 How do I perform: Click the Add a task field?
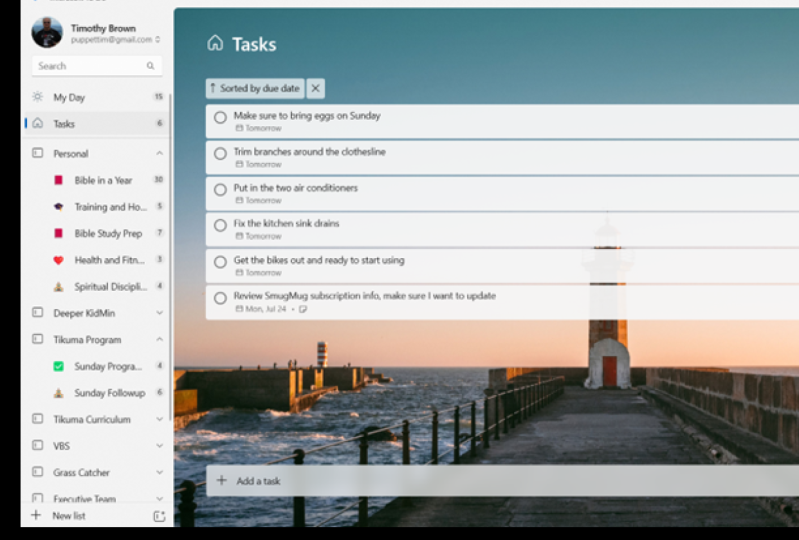[x=502, y=480]
